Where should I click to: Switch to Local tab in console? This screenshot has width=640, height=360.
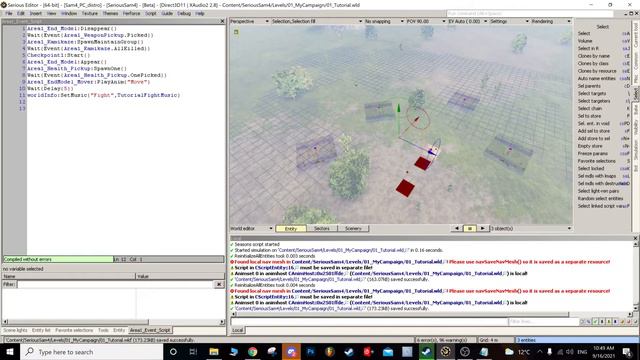click(x=238, y=330)
